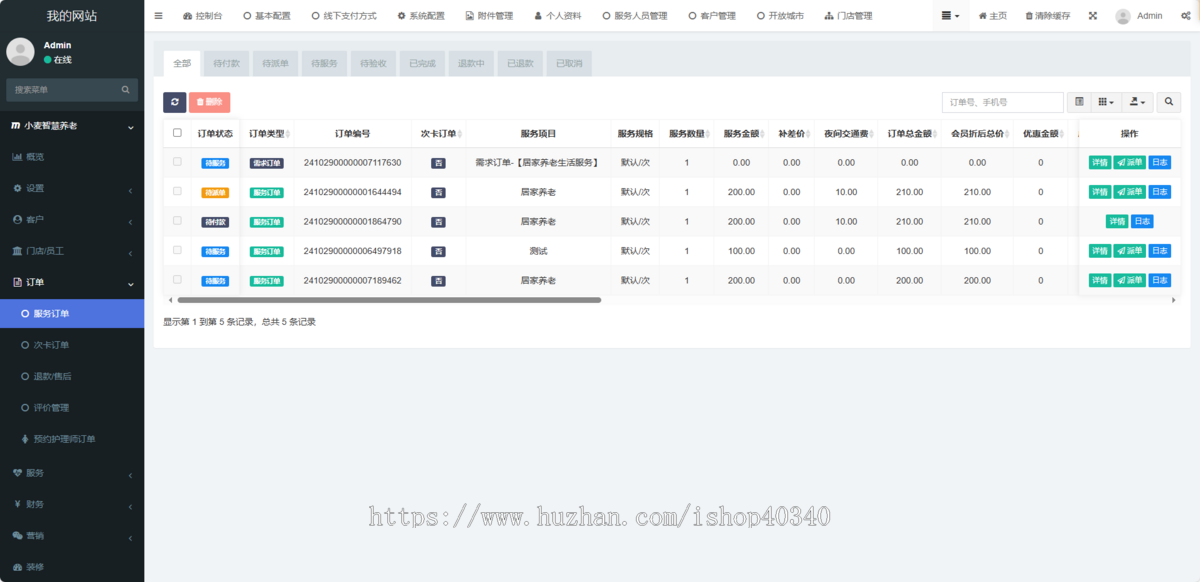Expand the 客户 sidebar menu
The height and width of the screenshot is (582, 1200).
[x=72, y=219]
